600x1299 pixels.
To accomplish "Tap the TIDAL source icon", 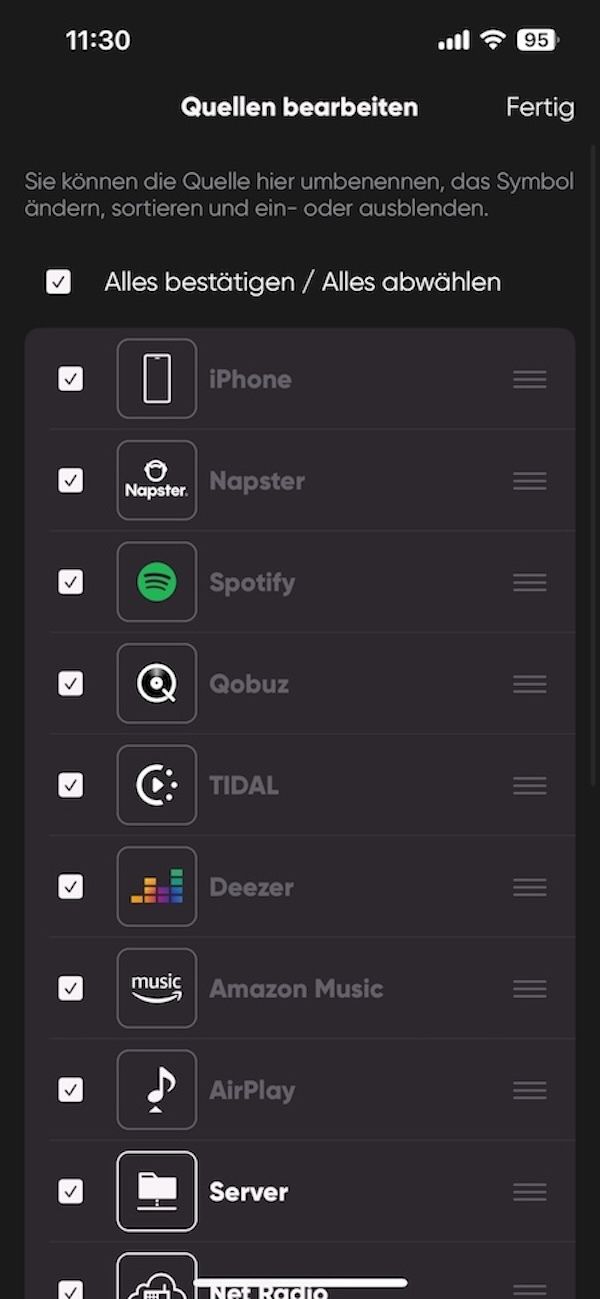I will pos(157,785).
